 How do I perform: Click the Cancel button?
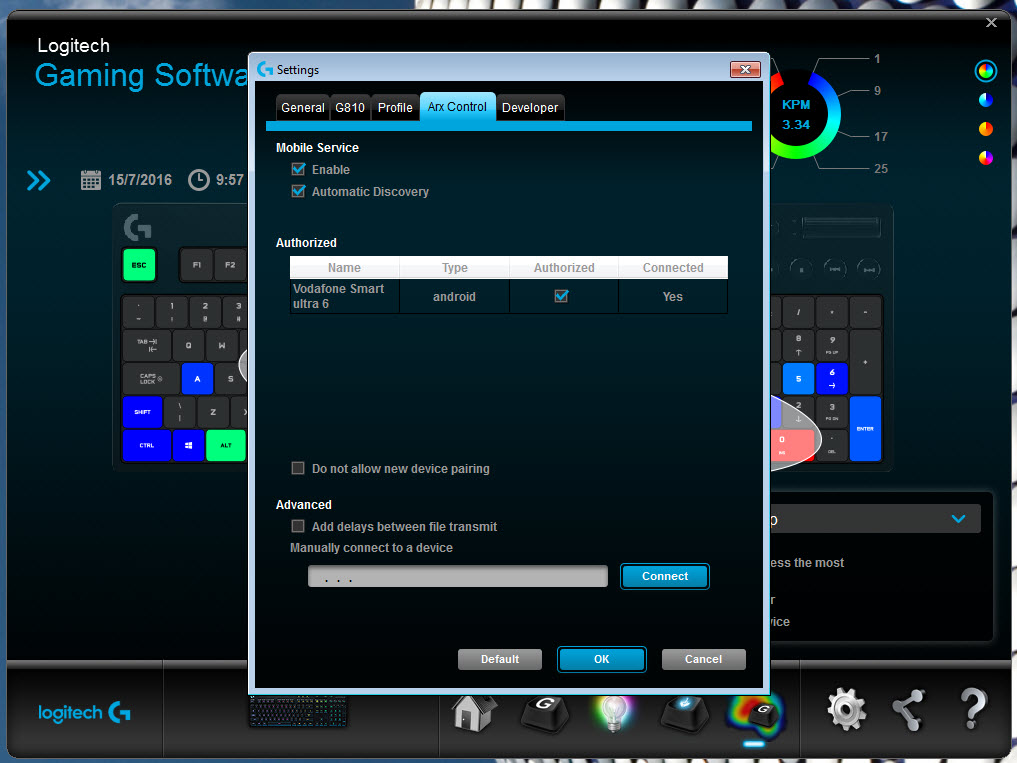tap(703, 659)
